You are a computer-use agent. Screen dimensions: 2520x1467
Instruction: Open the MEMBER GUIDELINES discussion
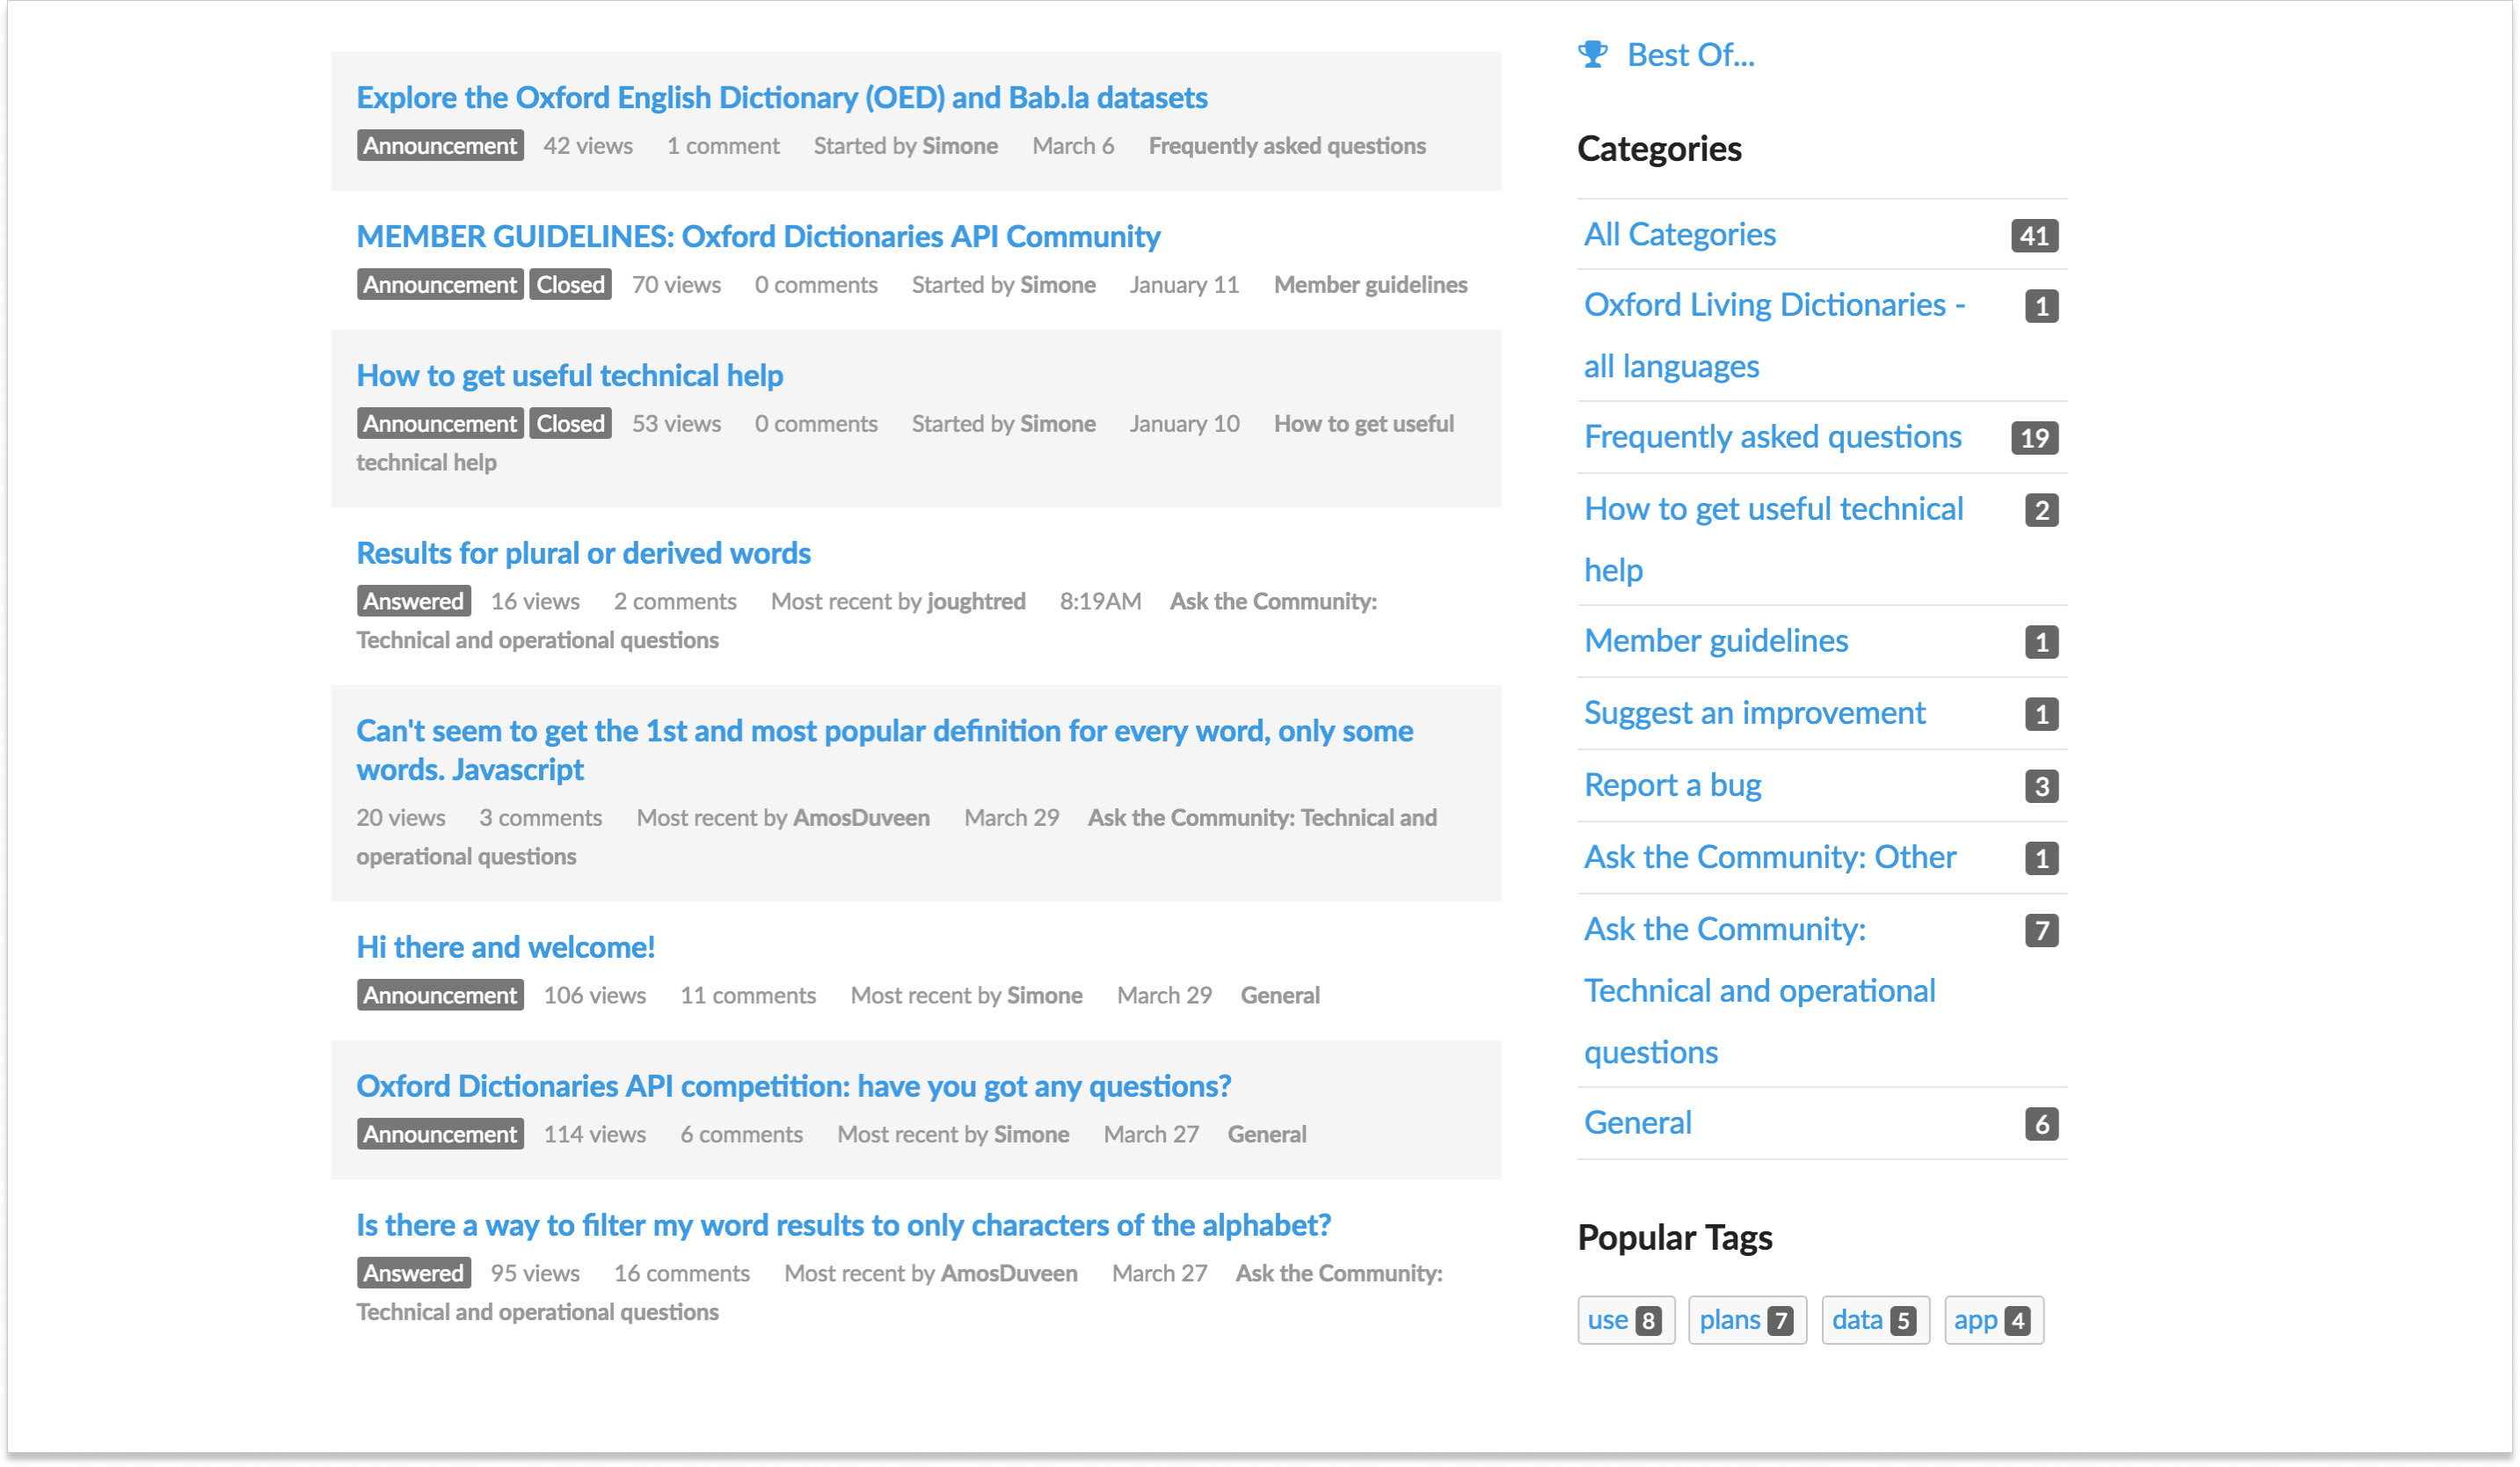click(758, 236)
